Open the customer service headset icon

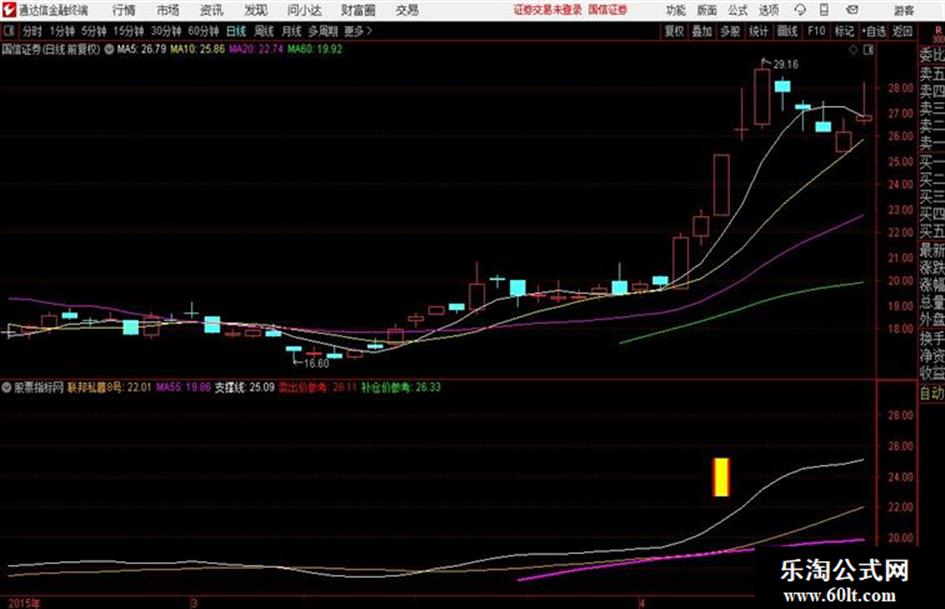(x=800, y=10)
